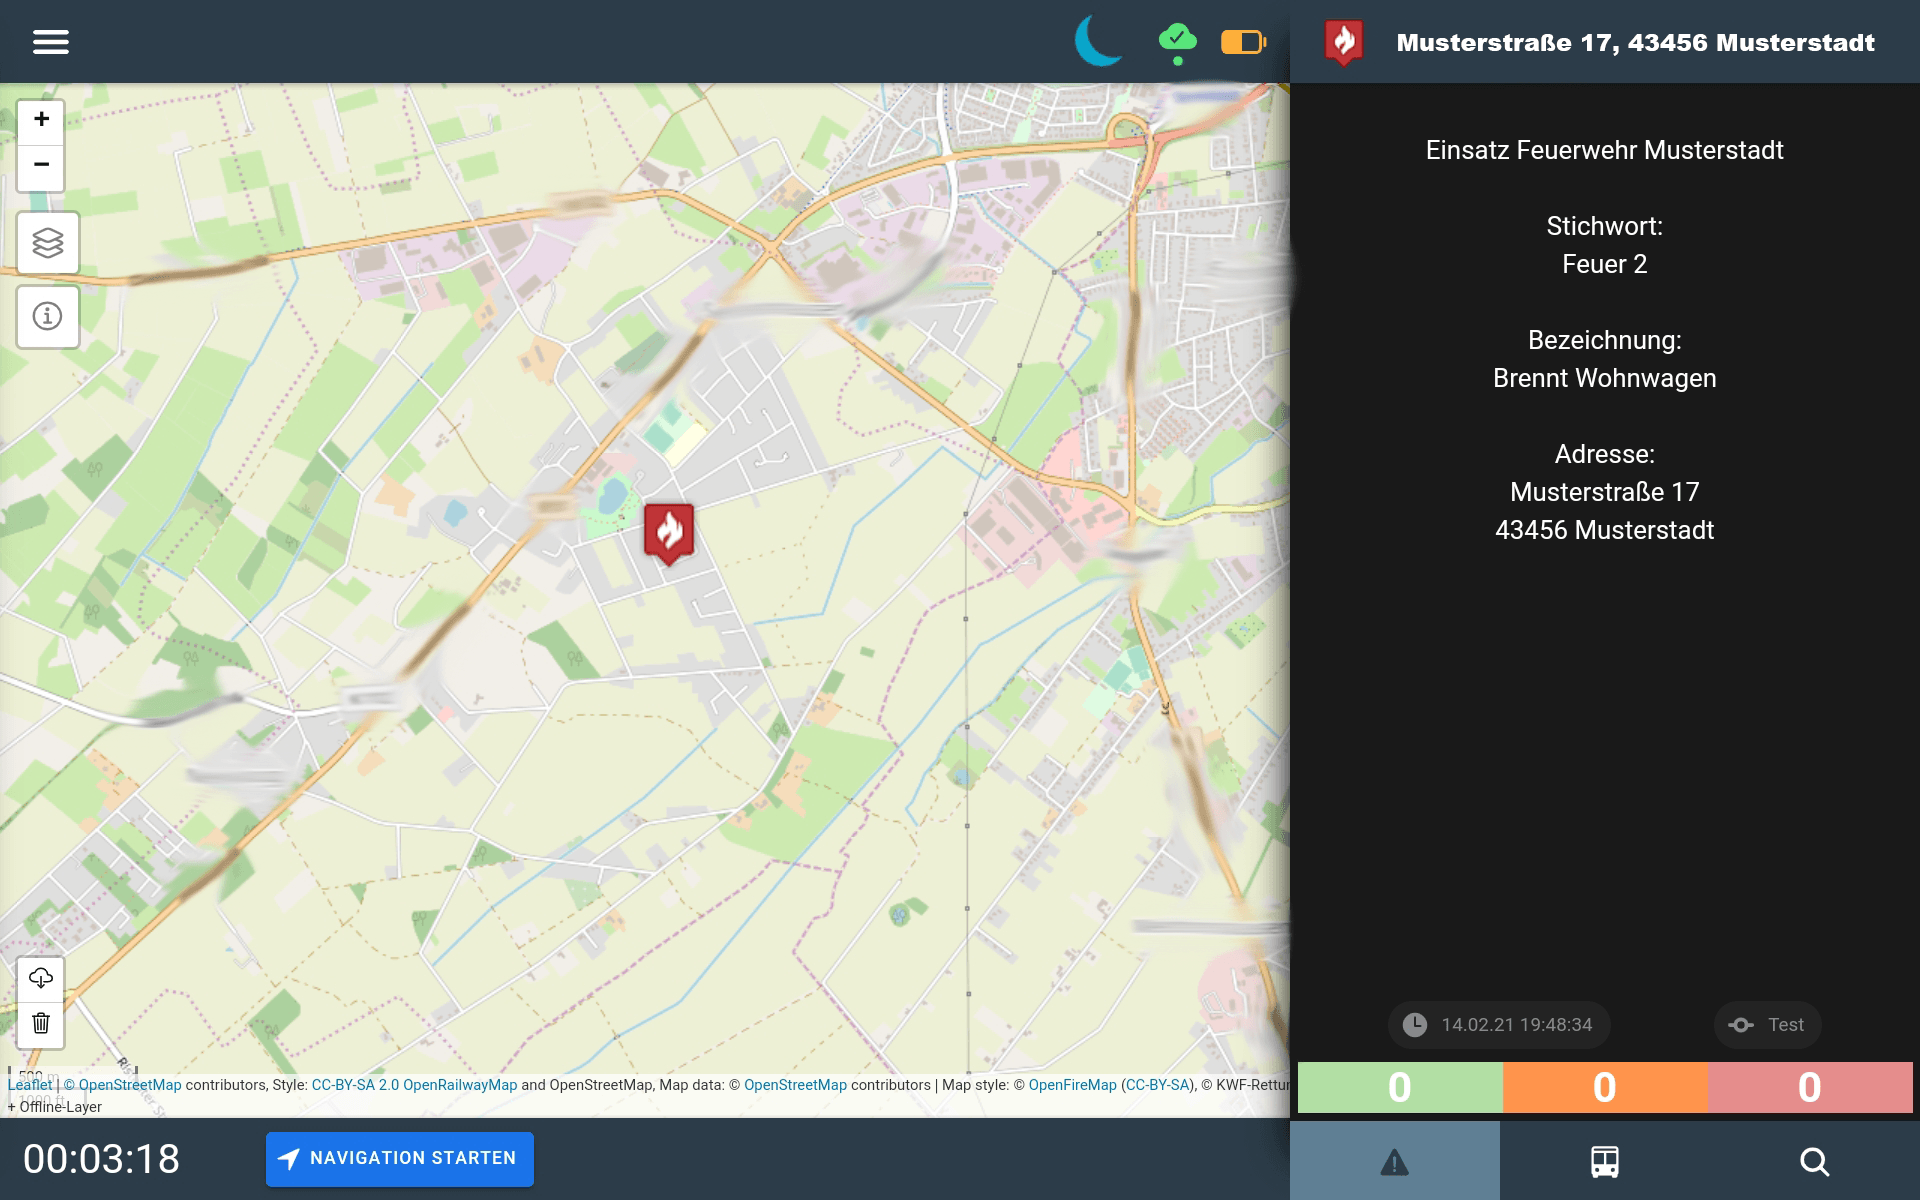Download offline map with cloud icon
The image size is (1920, 1200).
point(41,978)
